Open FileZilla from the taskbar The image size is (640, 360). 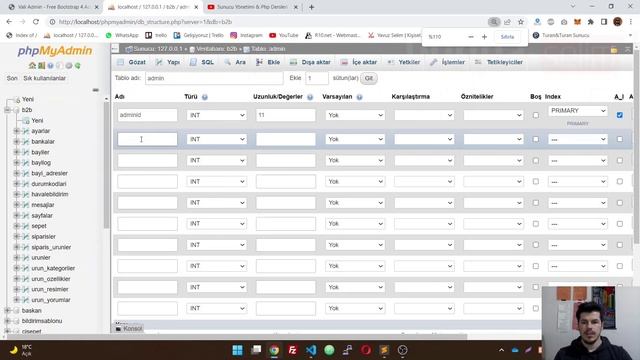click(x=292, y=350)
